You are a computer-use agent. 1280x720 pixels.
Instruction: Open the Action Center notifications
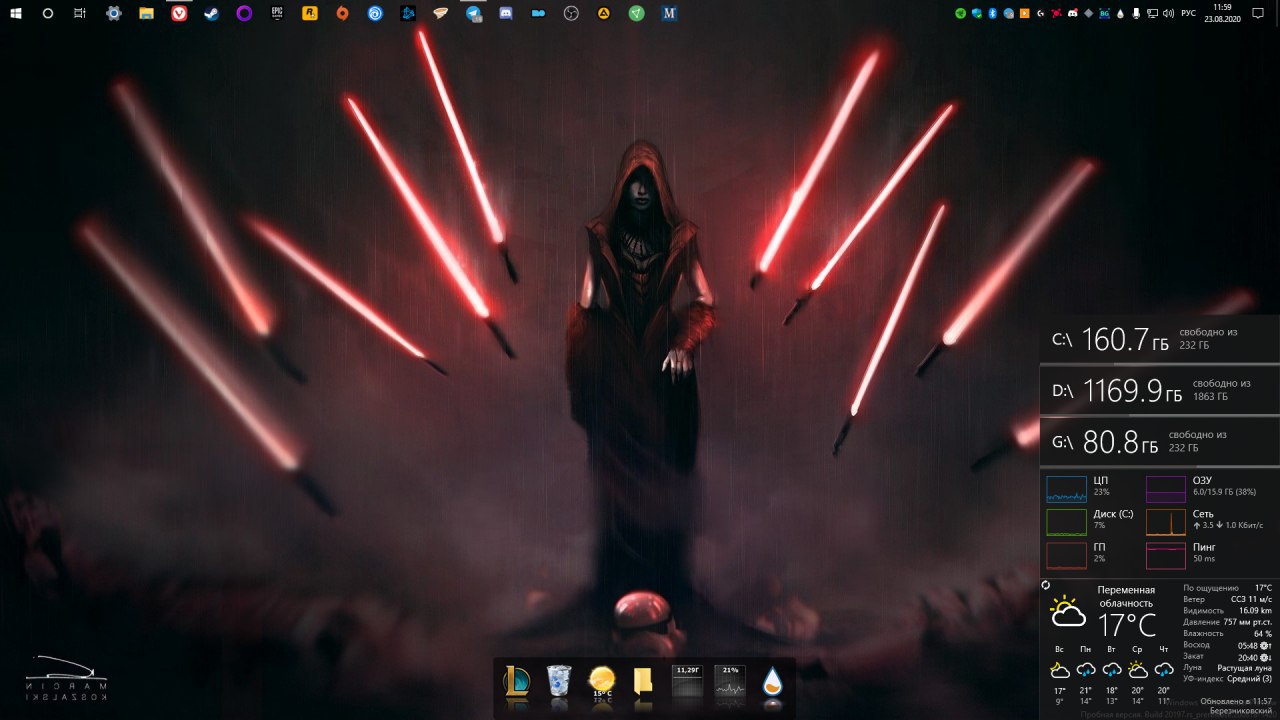pos(1258,14)
